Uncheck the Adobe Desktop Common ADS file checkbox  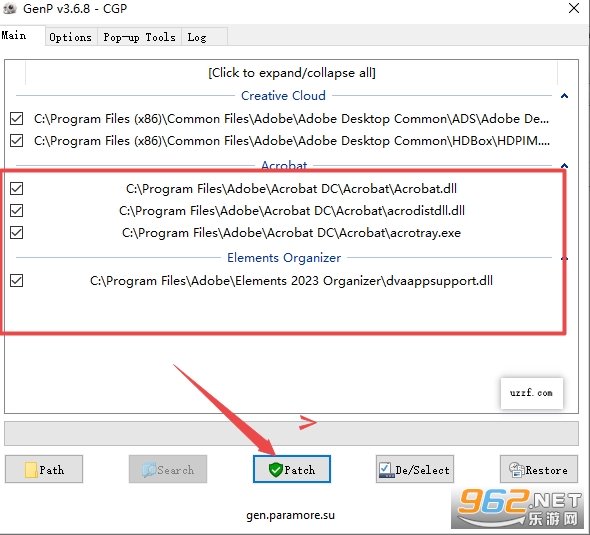tap(17, 119)
